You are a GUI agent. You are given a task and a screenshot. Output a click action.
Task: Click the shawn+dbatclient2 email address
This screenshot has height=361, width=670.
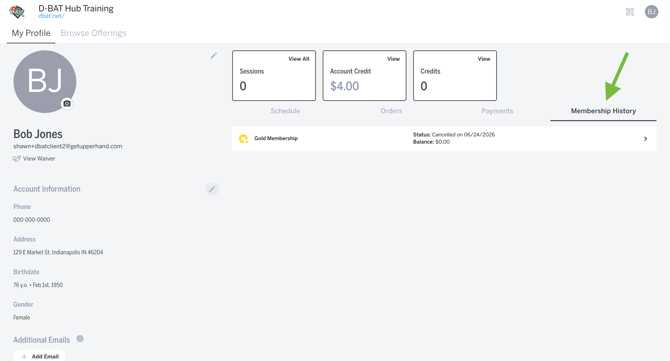[x=68, y=146]
